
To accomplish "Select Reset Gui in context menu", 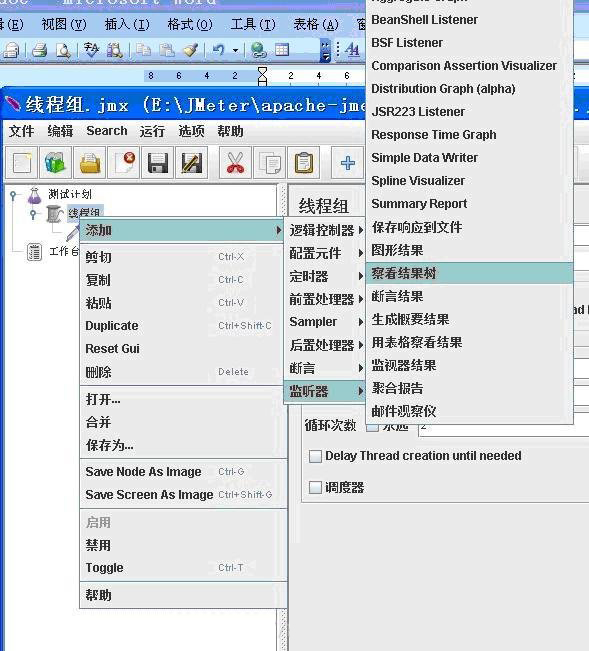I will [x=181, y=349].
